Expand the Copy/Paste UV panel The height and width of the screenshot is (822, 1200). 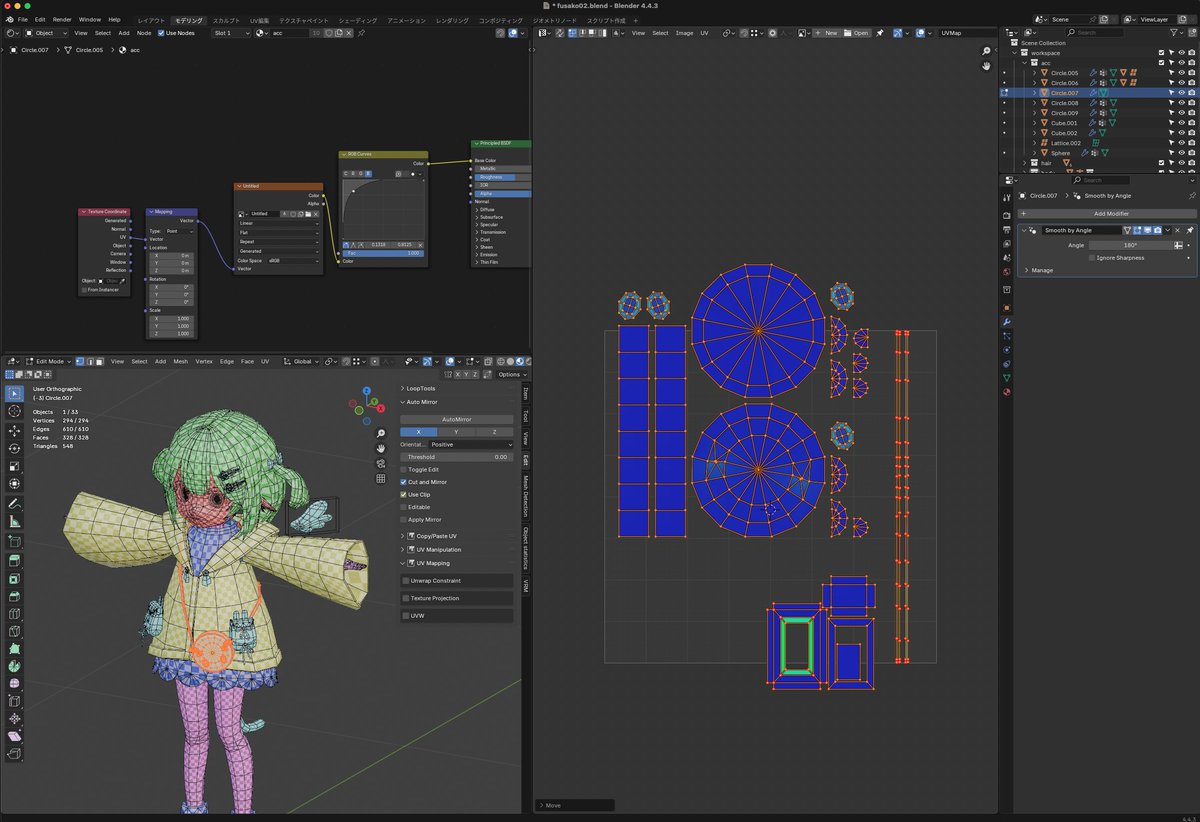pyautogui.click(x=403, y=536)
